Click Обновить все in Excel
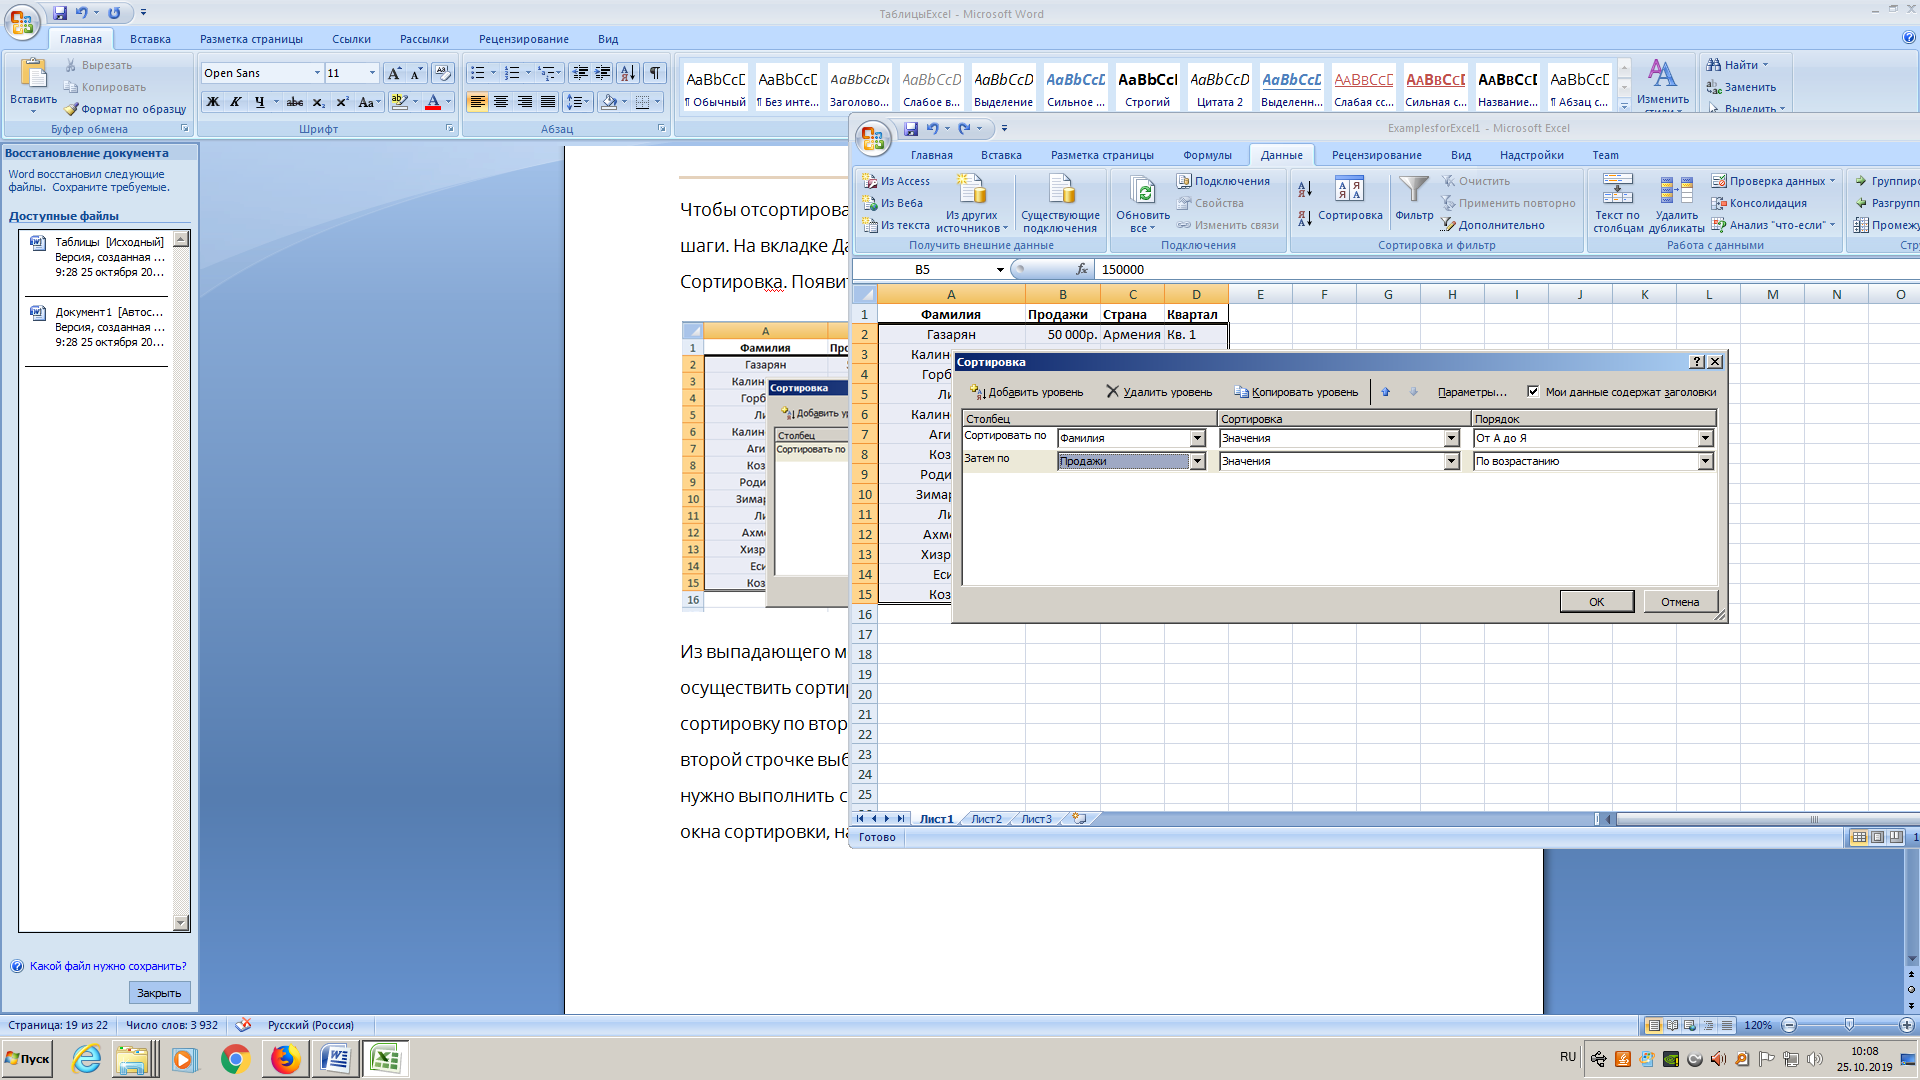The height and width of the screenshot is (1080, 1920). [x=1142, y=204]
